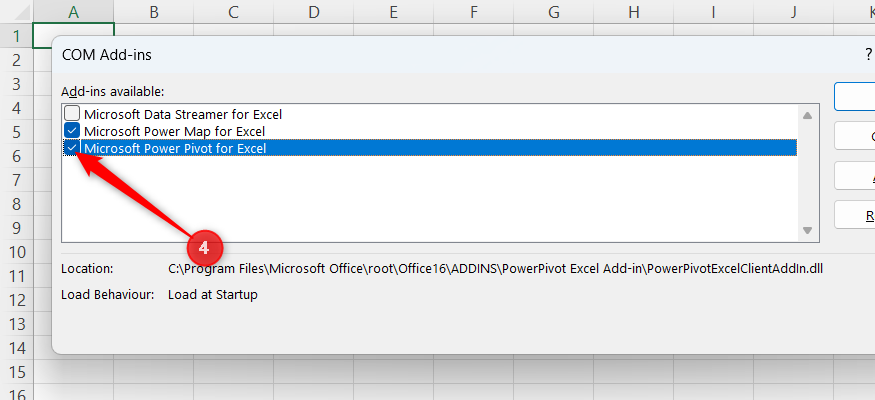Select column G header

(x=554, y=12)
